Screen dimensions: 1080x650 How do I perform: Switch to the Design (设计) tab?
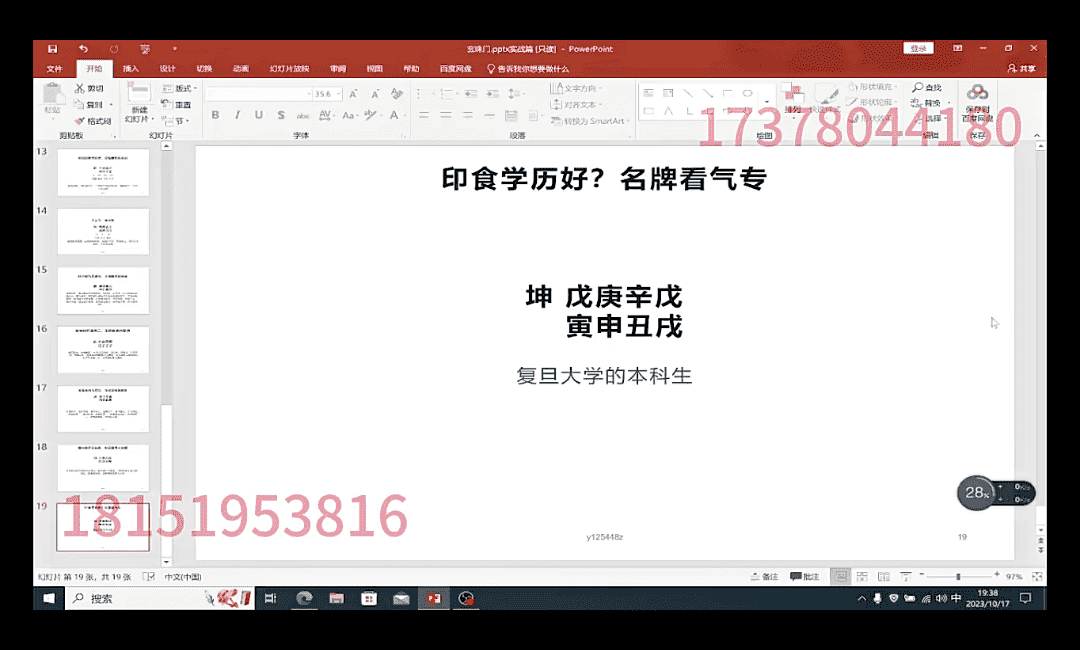[x=167, y=69]
